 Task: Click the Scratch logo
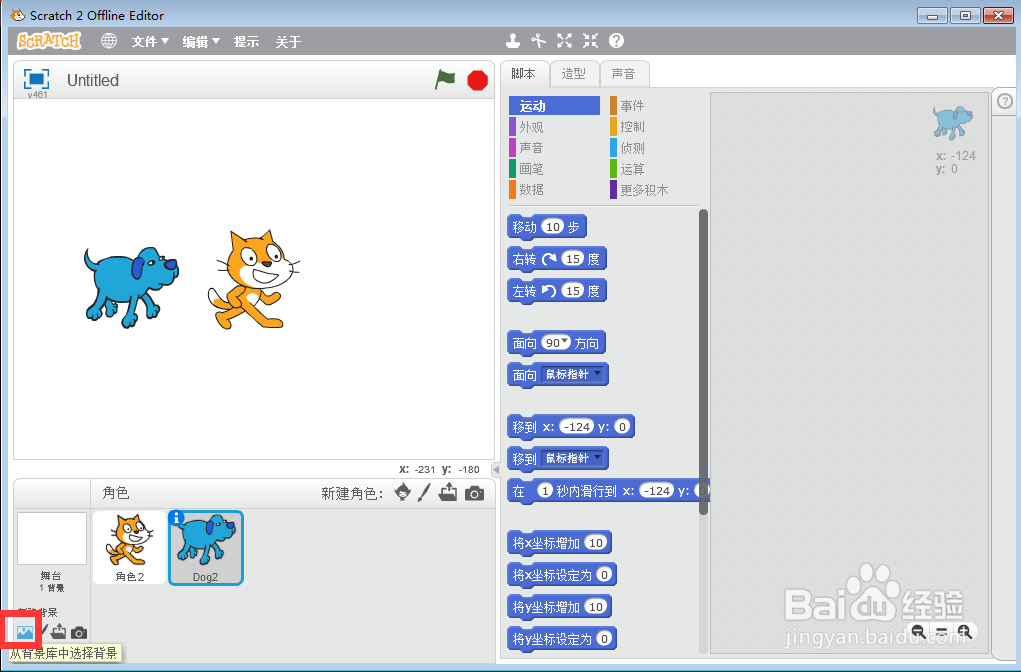pos(49,41)
